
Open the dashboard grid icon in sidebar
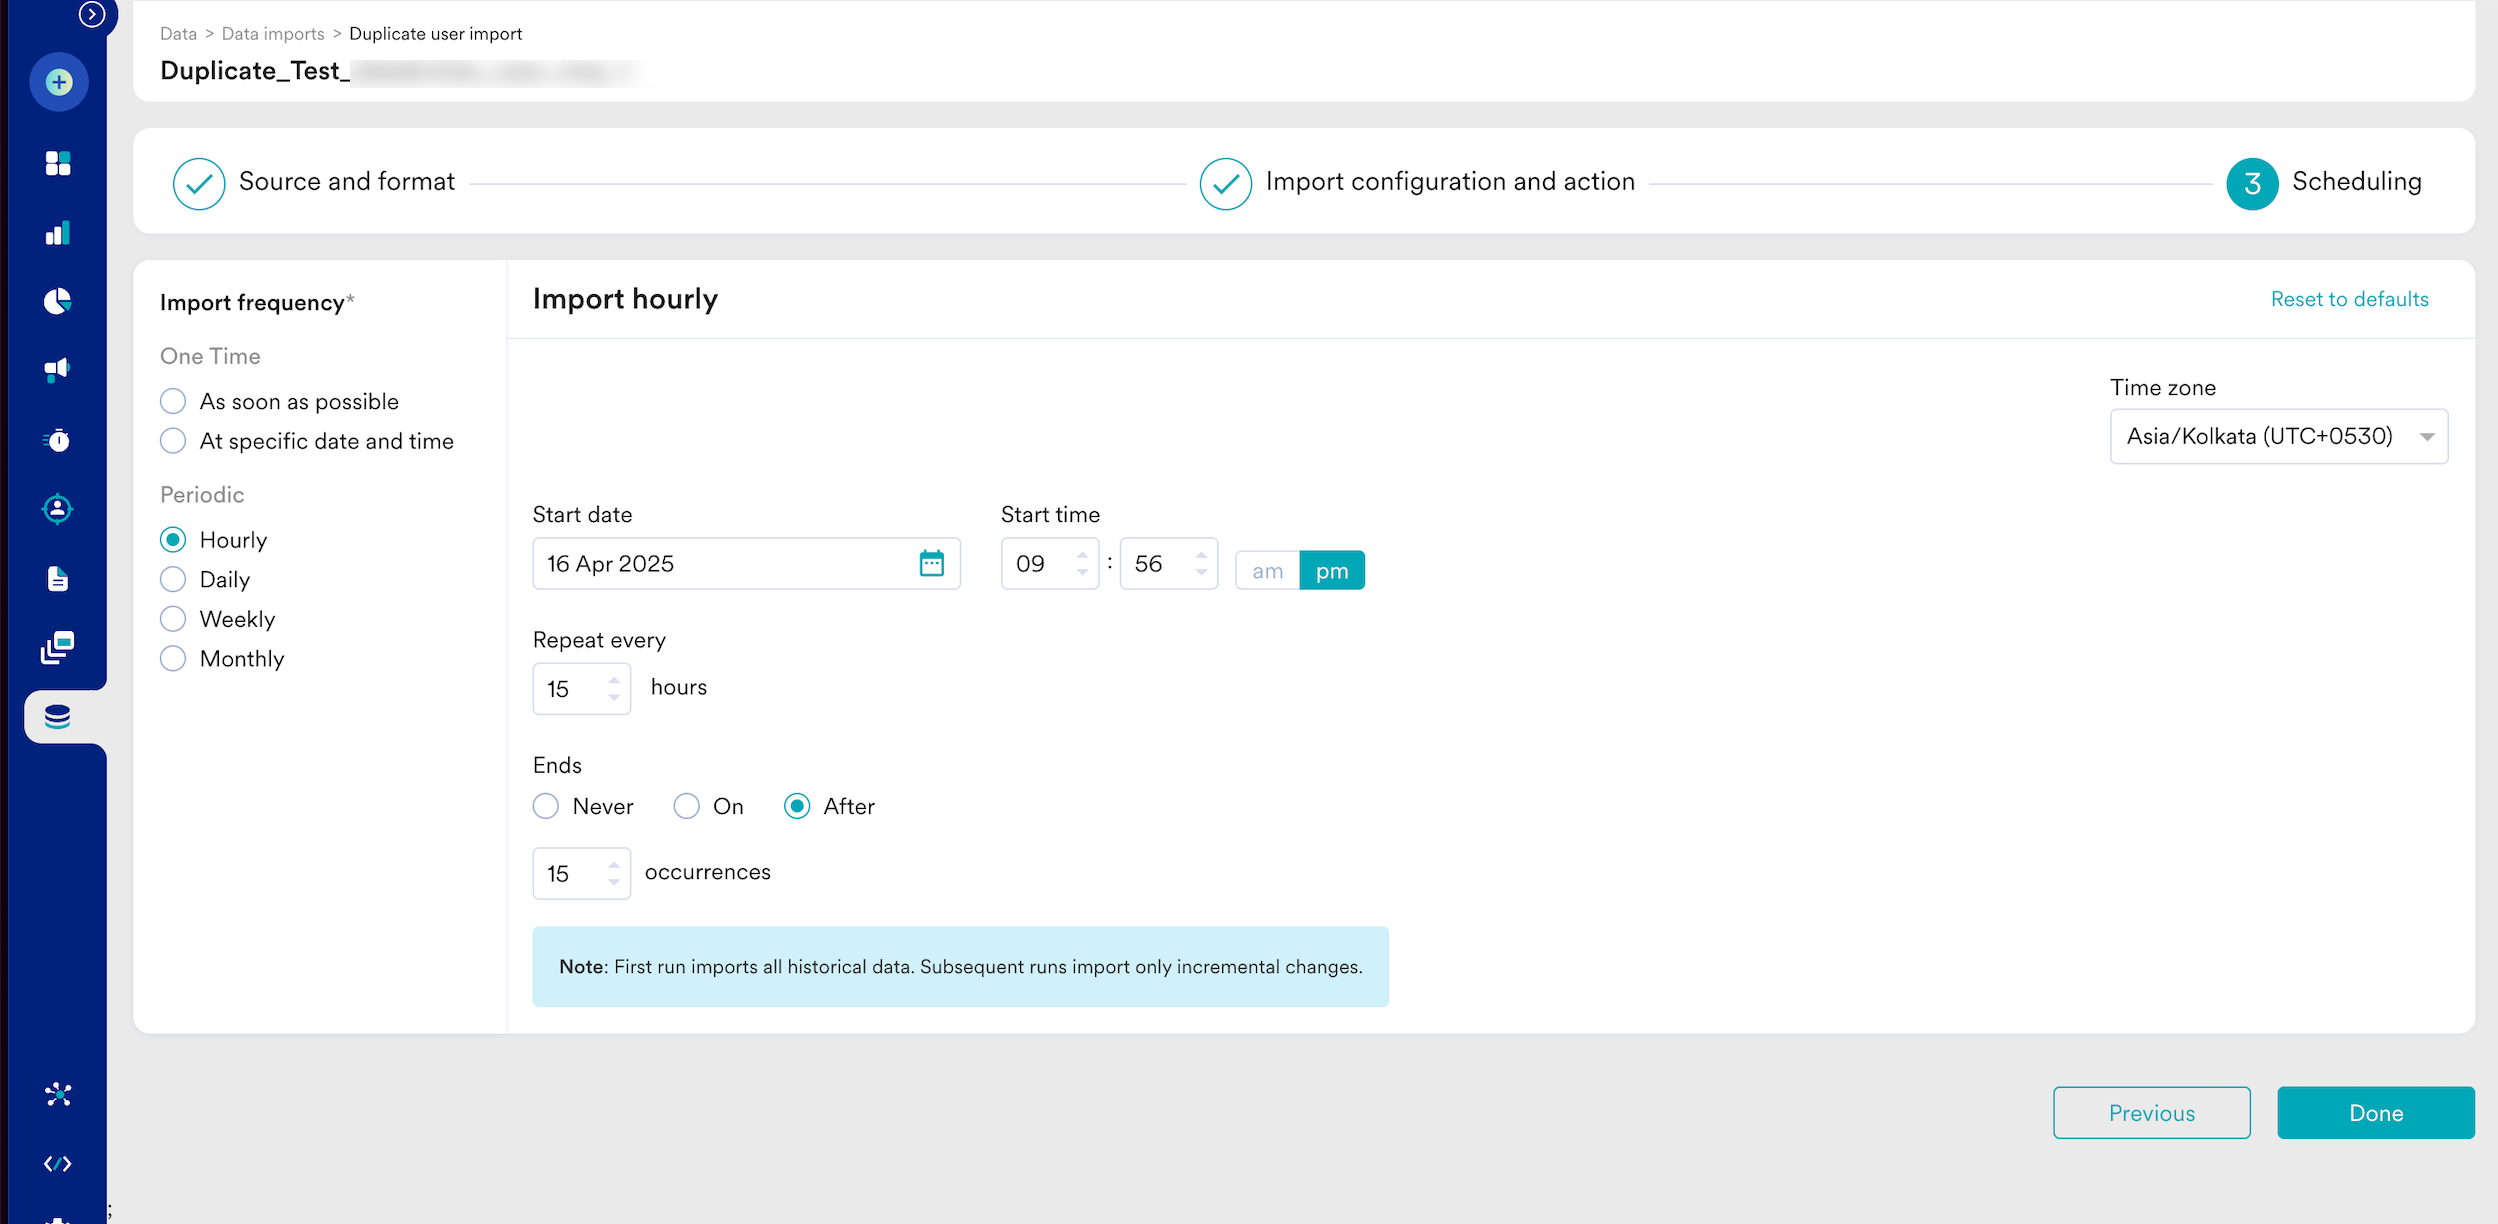tap(58, 163)
